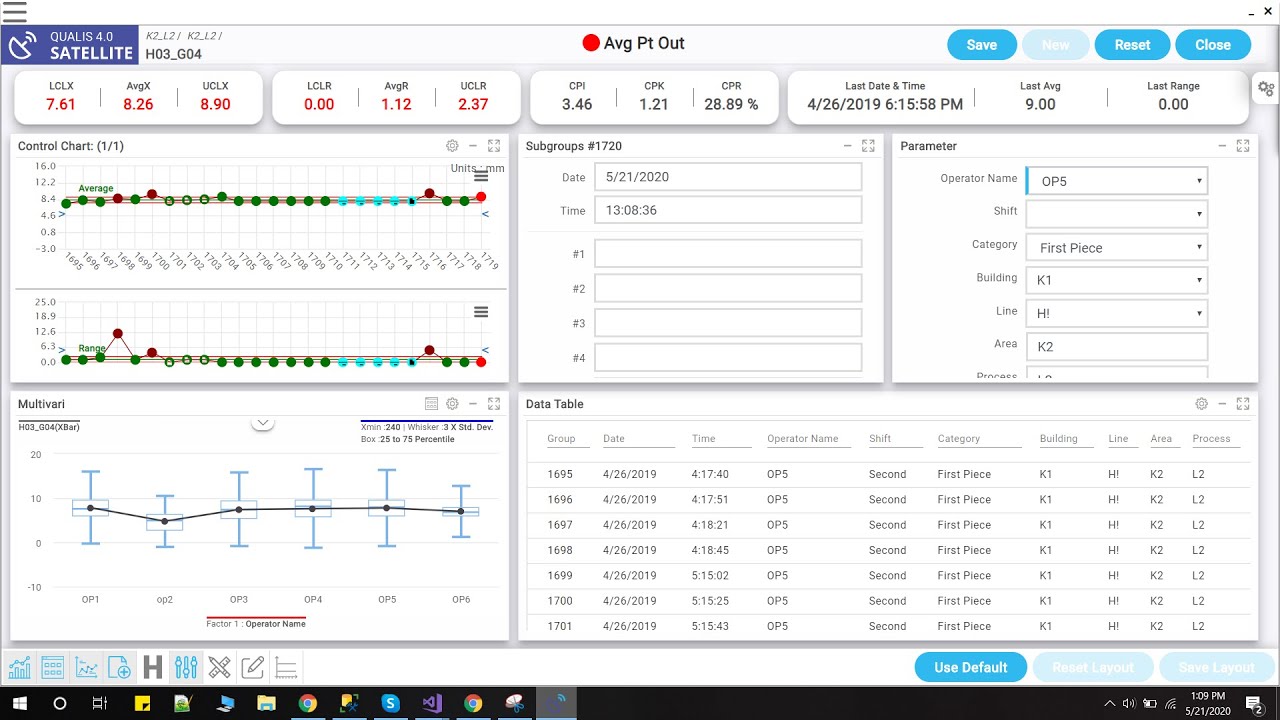
Task: Open the hamburger navigation menu at top left
Action: pos(14,10)
